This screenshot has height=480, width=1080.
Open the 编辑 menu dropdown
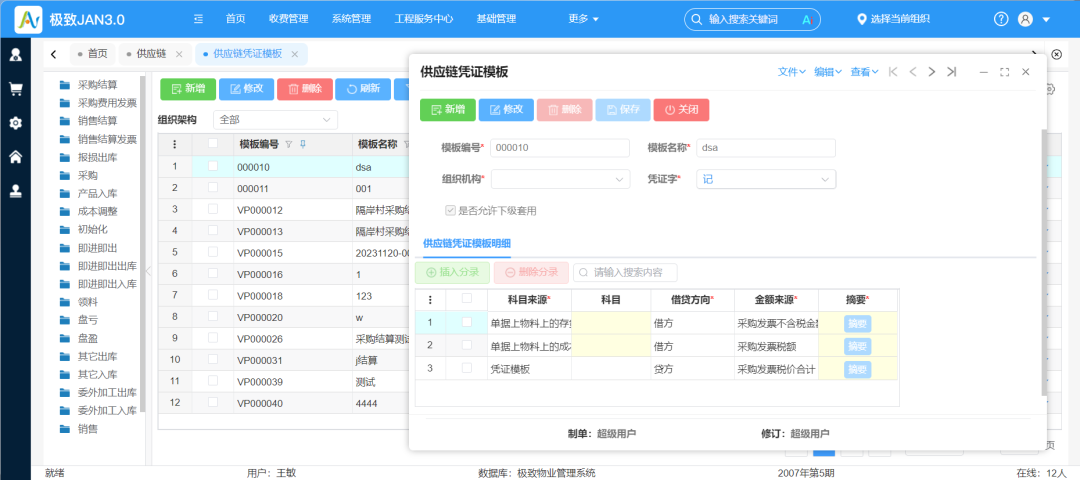(x=829, y=72)
